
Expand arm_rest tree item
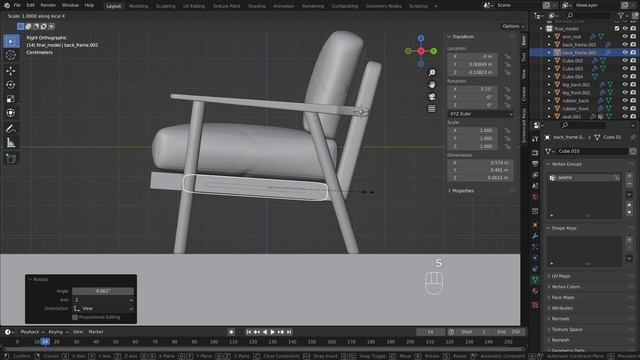549,36
